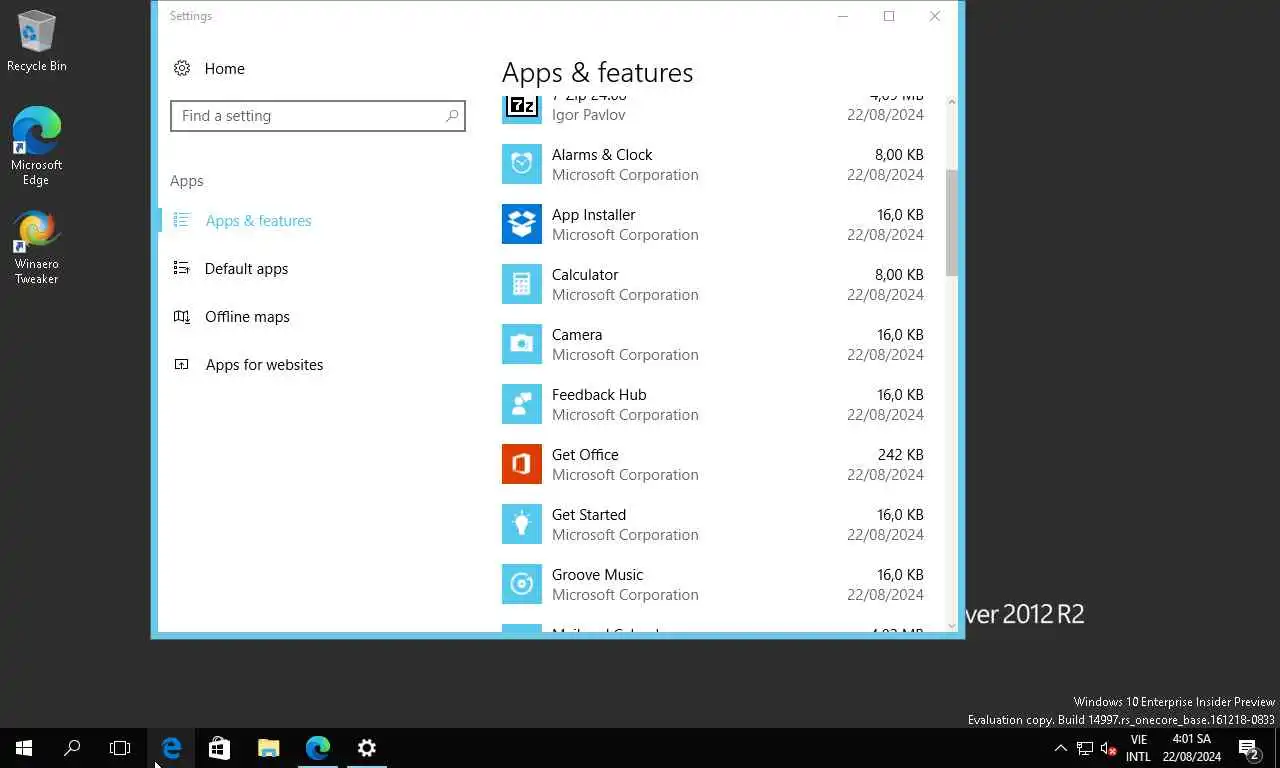This screenshot has width=1280, height=768.
Task: Click the volume speaker tray icon
Action: tap(1109, 748)
